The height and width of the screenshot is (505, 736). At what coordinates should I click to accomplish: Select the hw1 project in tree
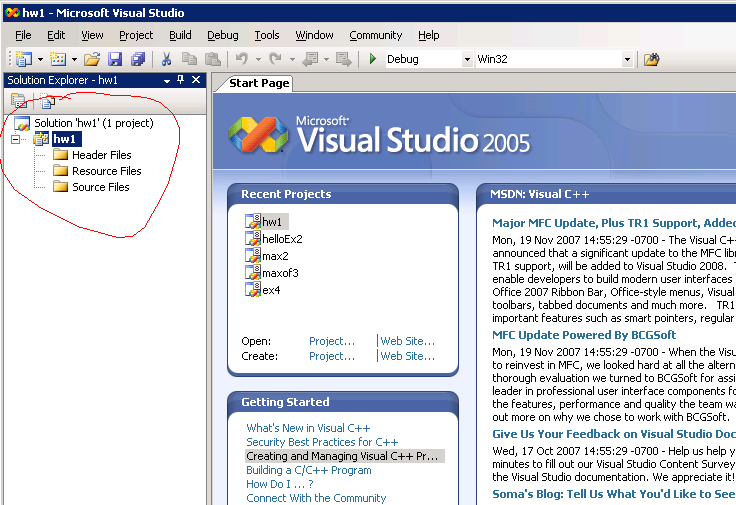pos(66,139)
